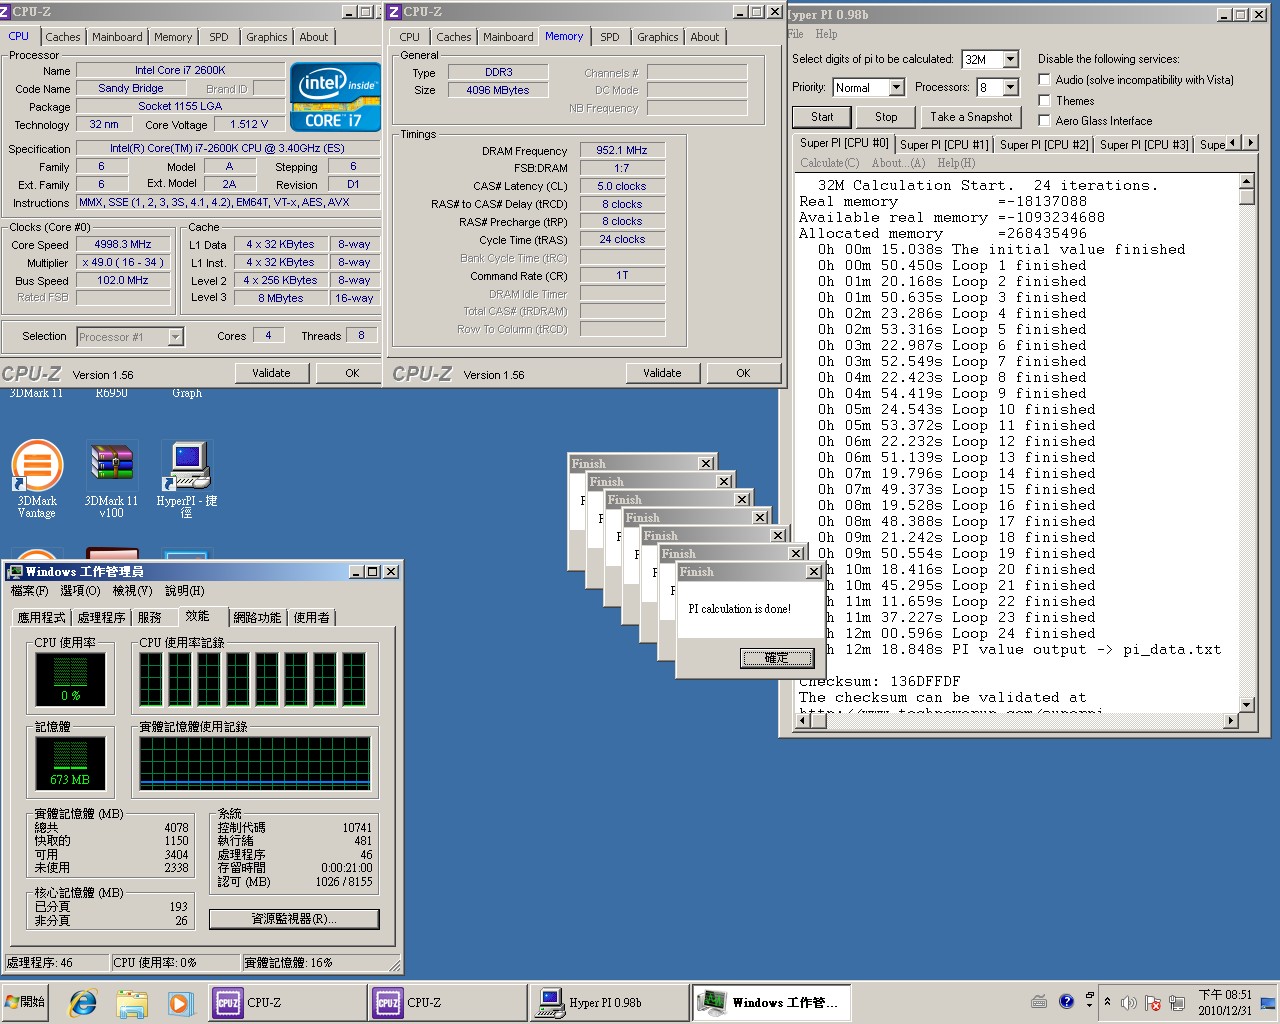Select Graphics tab in left CPU-Z
The height and width of the screenshot is (1024, 1280).
(267, 37)
